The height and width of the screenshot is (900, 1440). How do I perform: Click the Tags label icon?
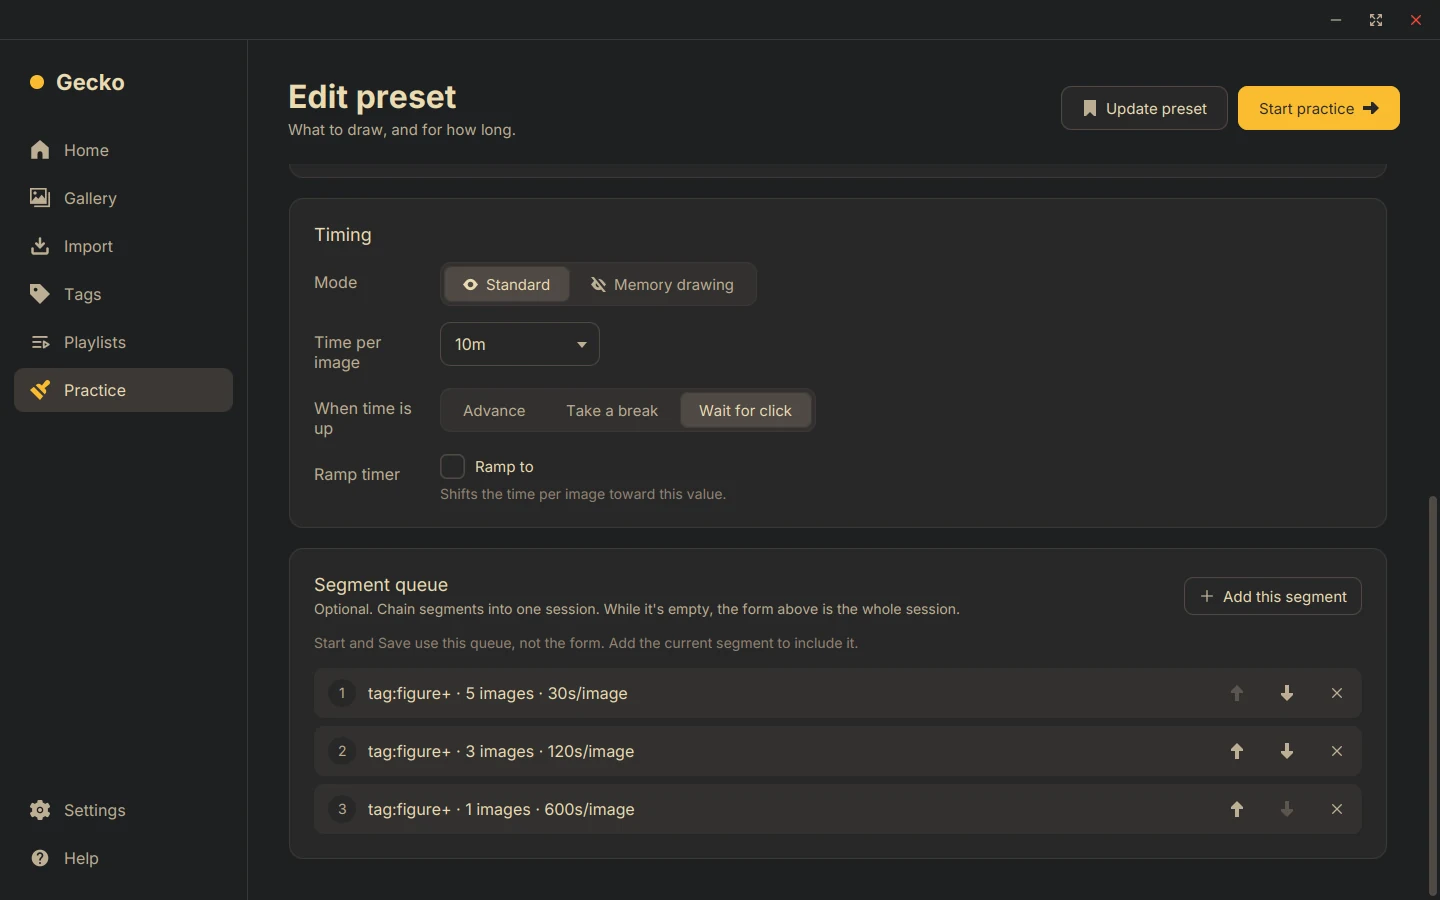click(40, 294)
